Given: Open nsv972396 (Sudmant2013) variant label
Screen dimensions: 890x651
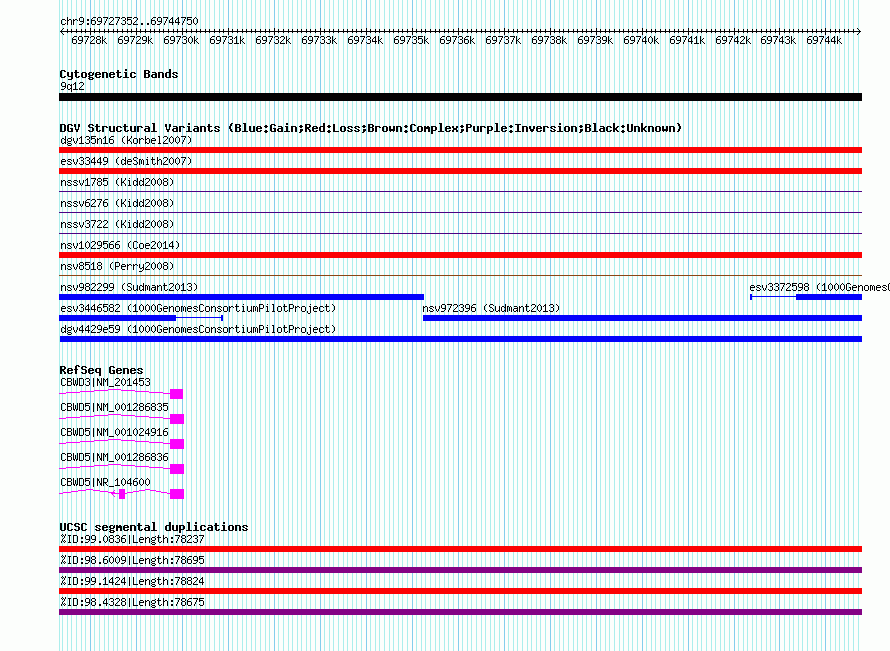Looking at the screenshot, I should pyautogui.click(x=491, y=308).
